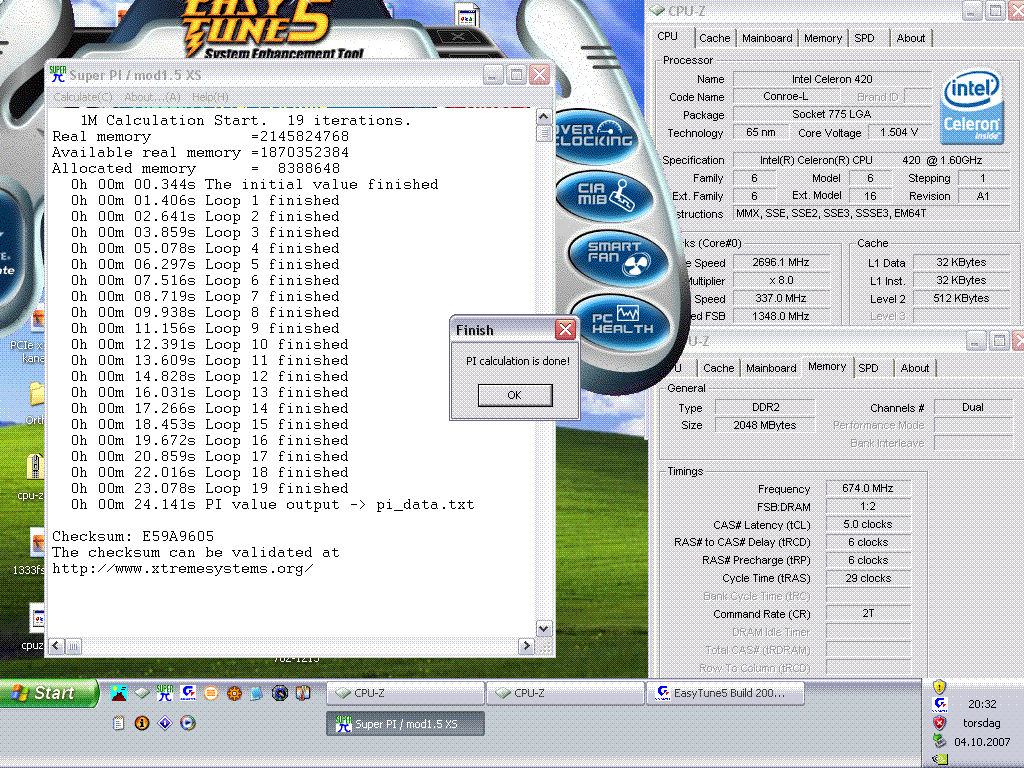Image resolution: width=1024 pixels, height=768 pixels.
Task: Click the red security alert shield tray icon
Action: [939, 722]
